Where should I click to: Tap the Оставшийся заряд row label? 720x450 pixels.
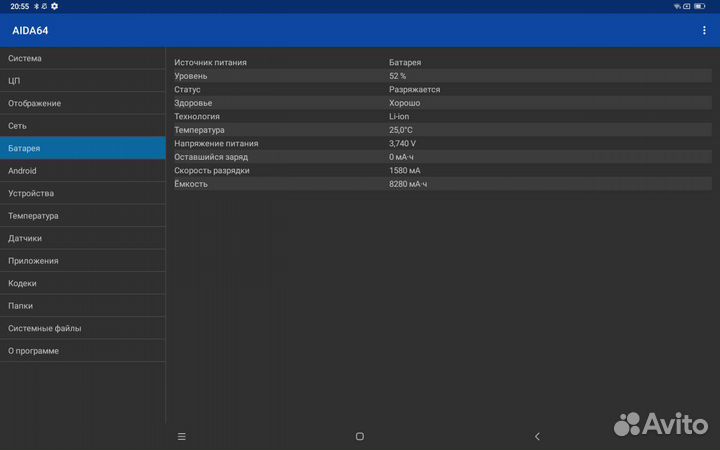point(211,157)
